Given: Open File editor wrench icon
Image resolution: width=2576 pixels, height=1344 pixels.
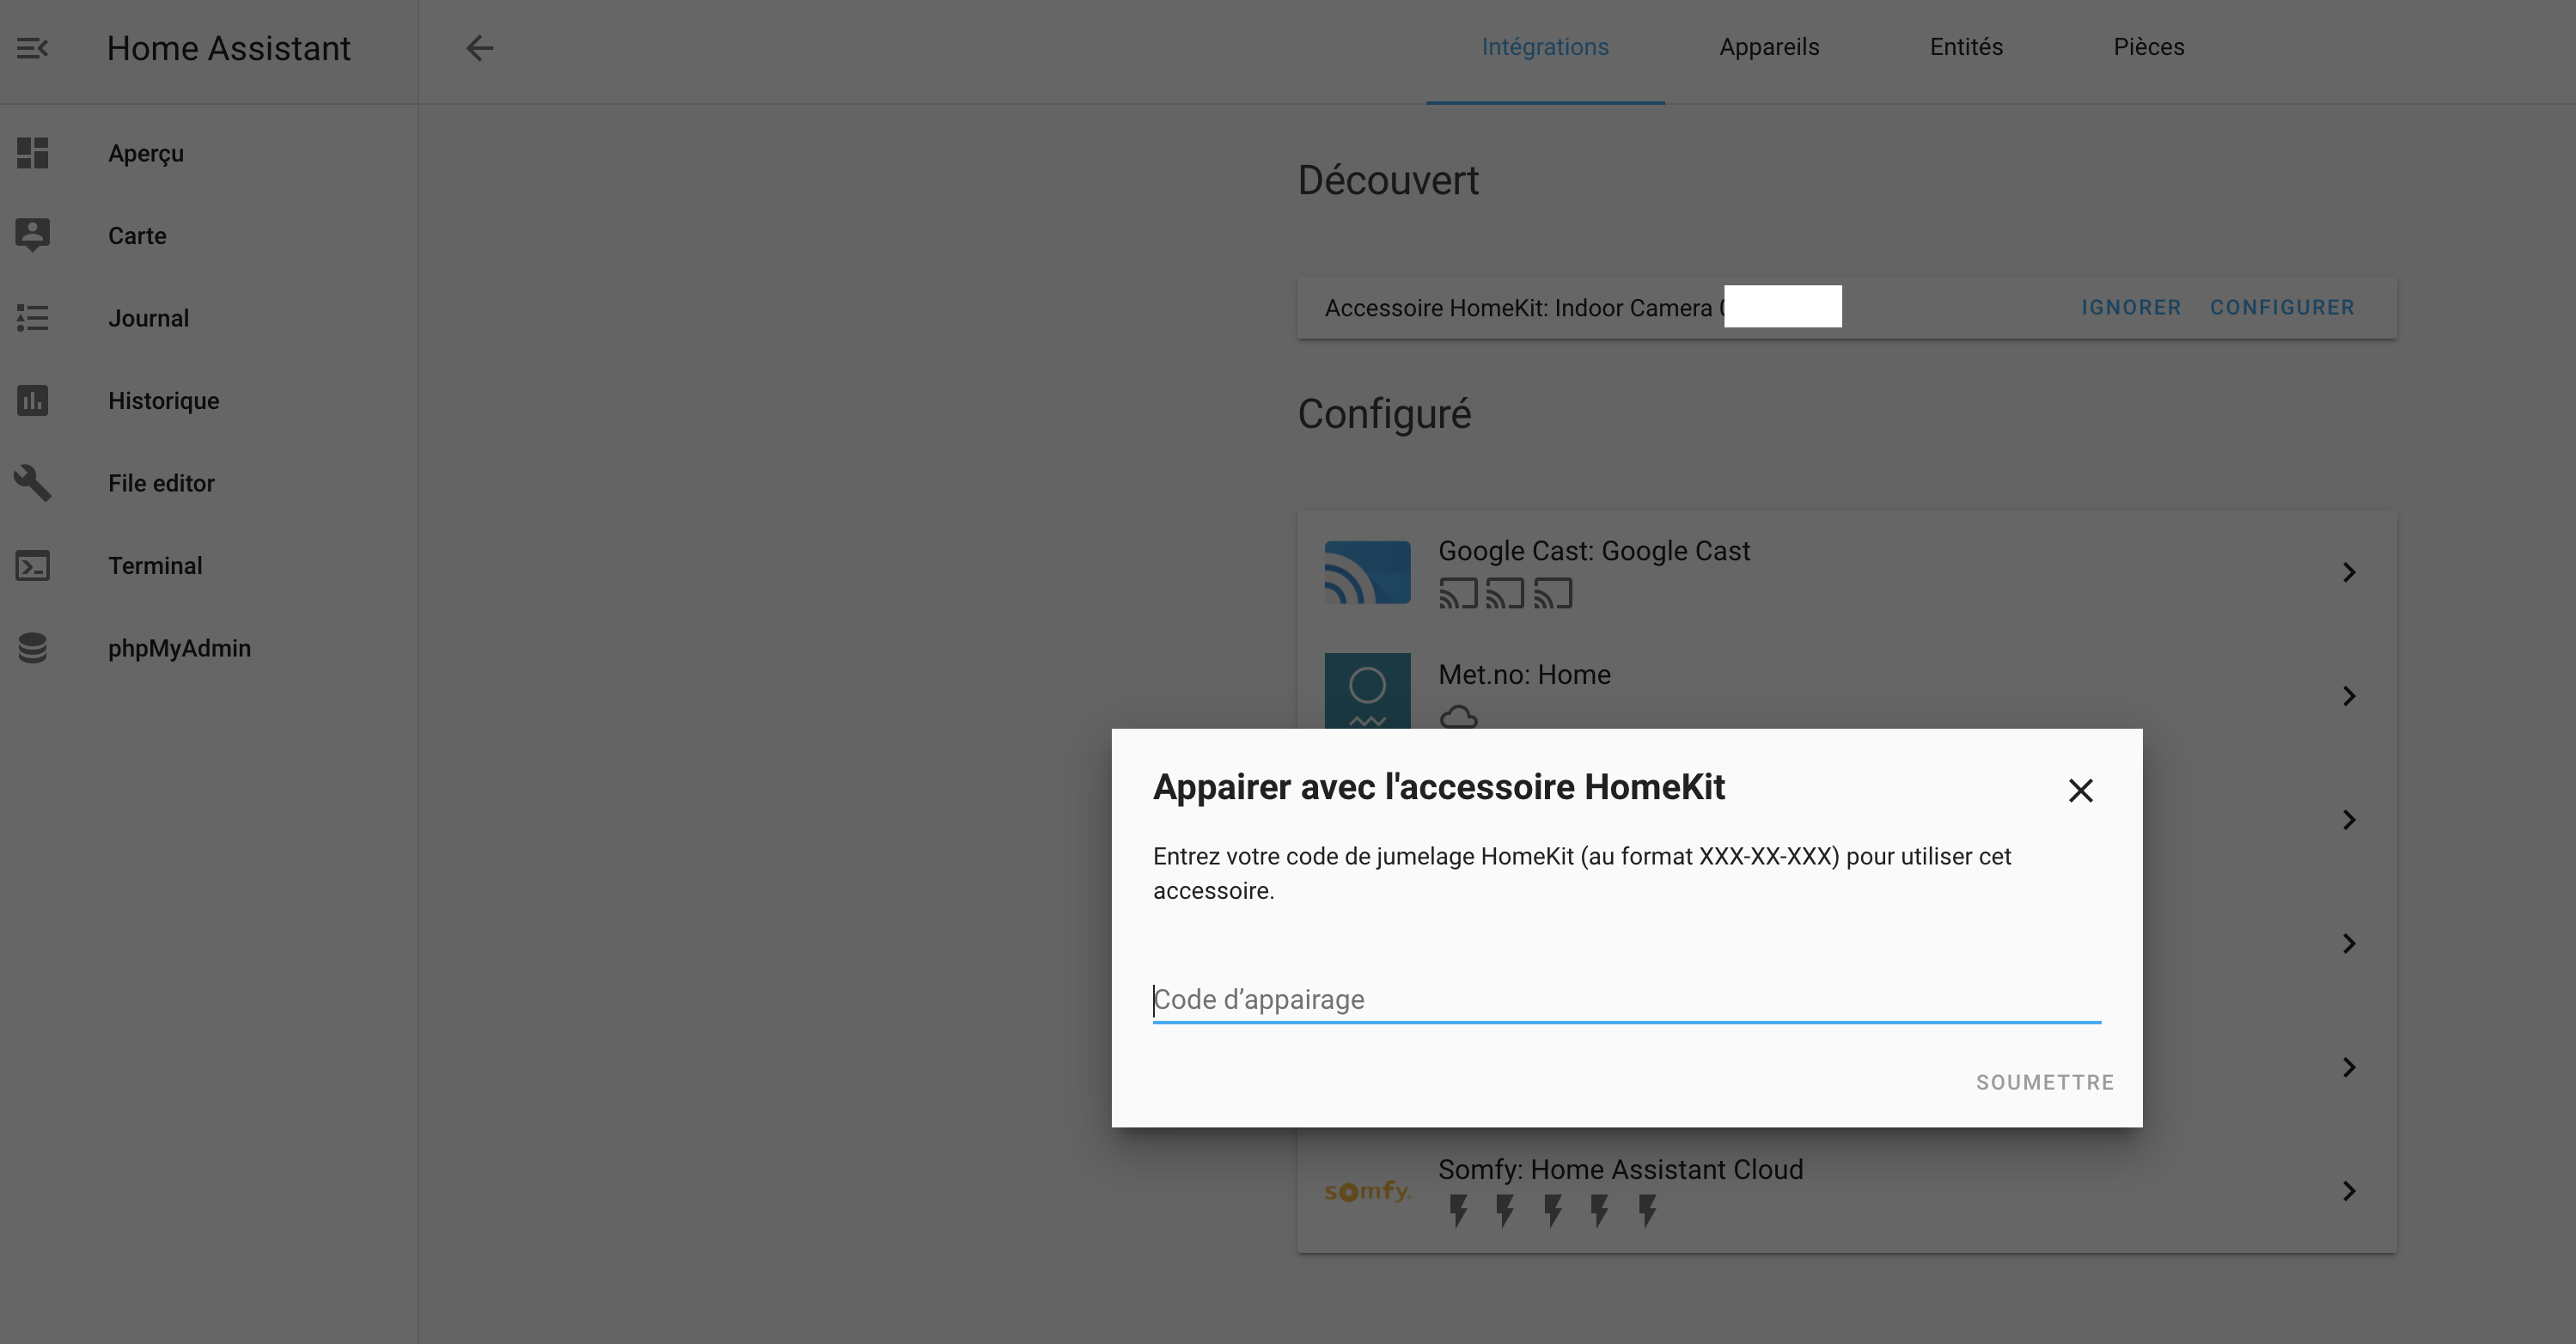Looking at the screenshot, I should [x=32, y=483].
